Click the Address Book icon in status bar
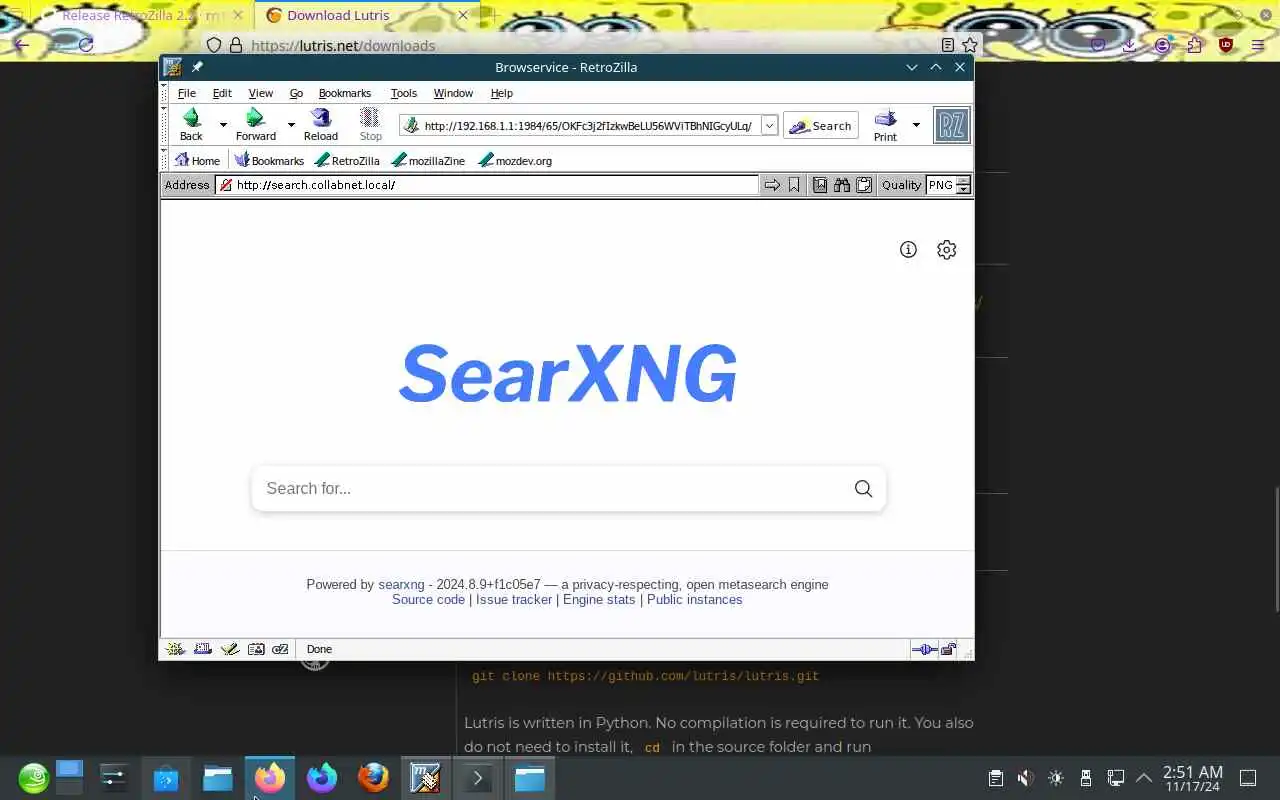 tap(256, 649)
